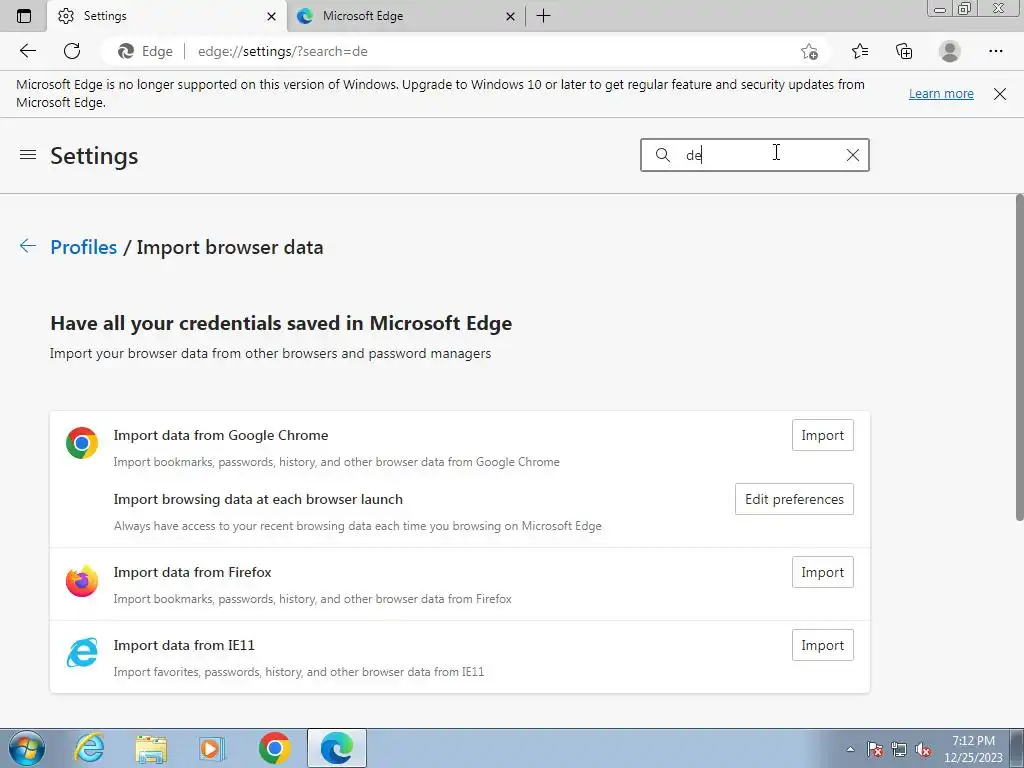The width and height of the screenshot is (1024, 768).
Task: Open the Favorites list icon
Action: click(x=859, y=51)
